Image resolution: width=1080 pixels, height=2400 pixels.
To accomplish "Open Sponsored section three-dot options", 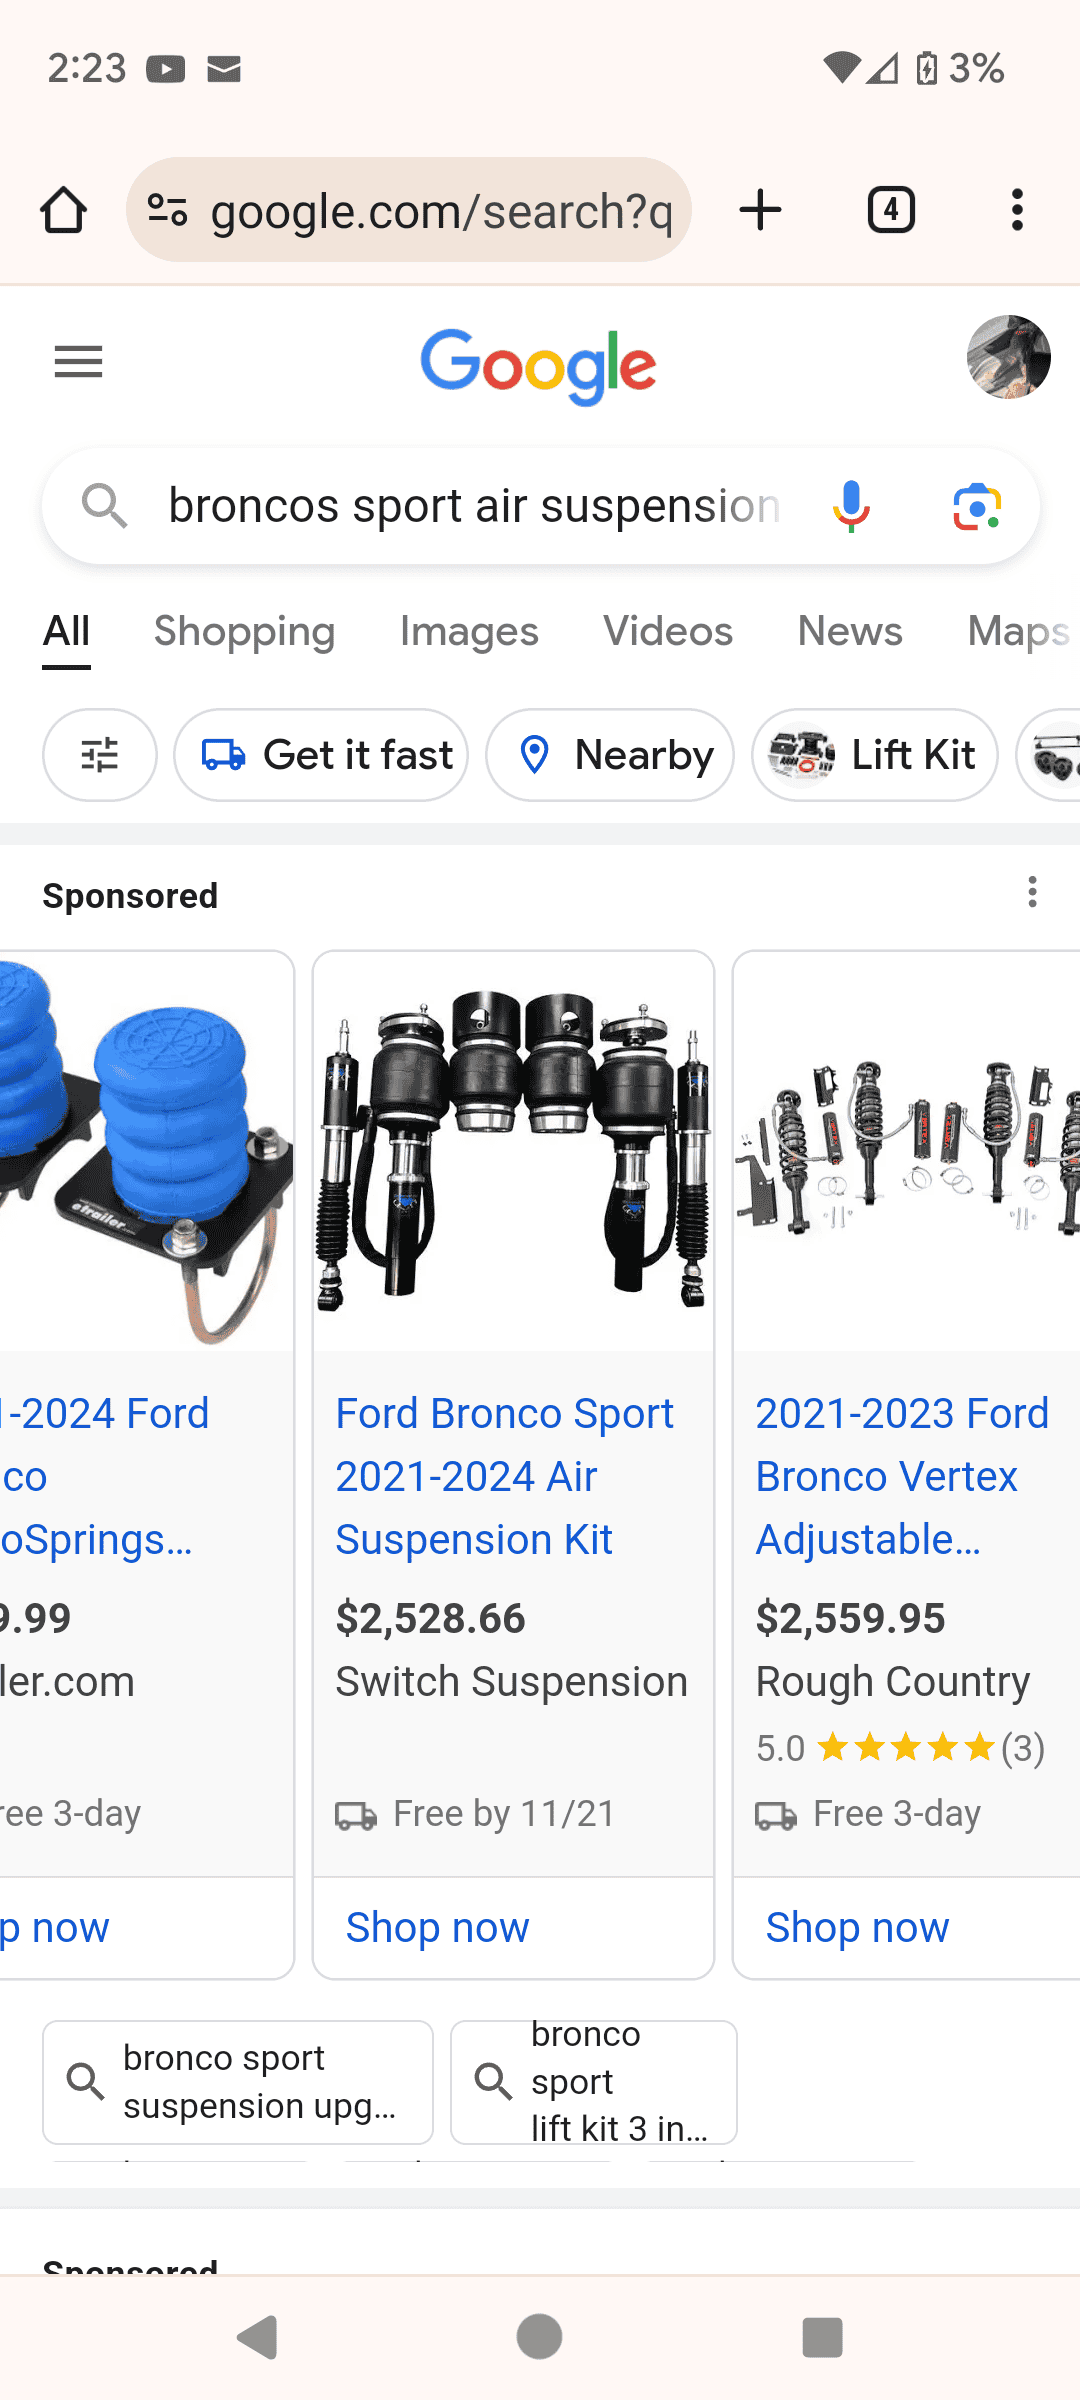I will tap(1032, 892).
